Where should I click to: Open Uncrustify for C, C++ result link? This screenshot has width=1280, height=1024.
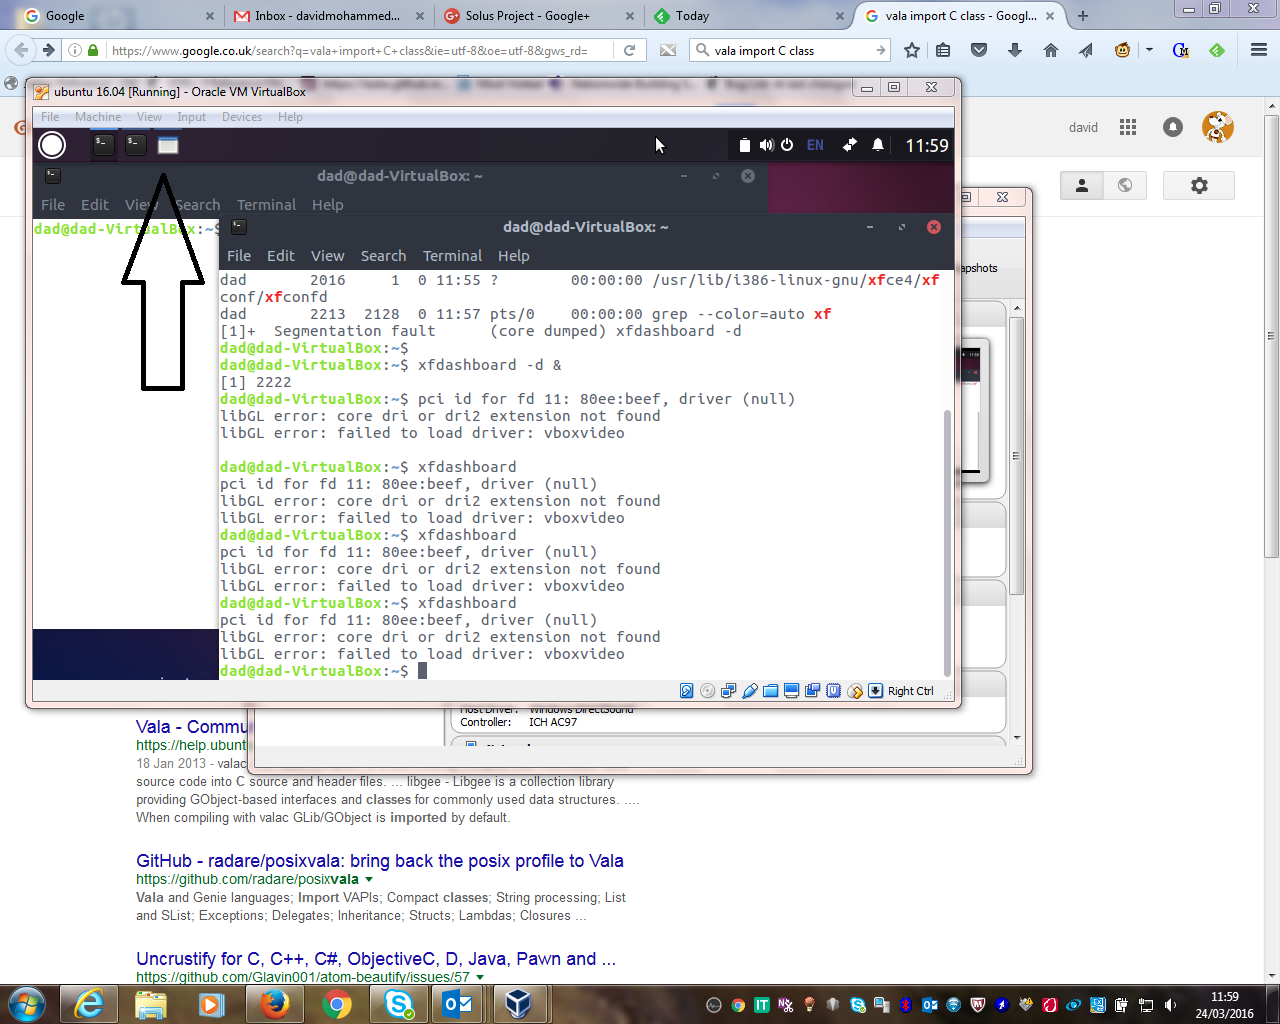[376, 959]
